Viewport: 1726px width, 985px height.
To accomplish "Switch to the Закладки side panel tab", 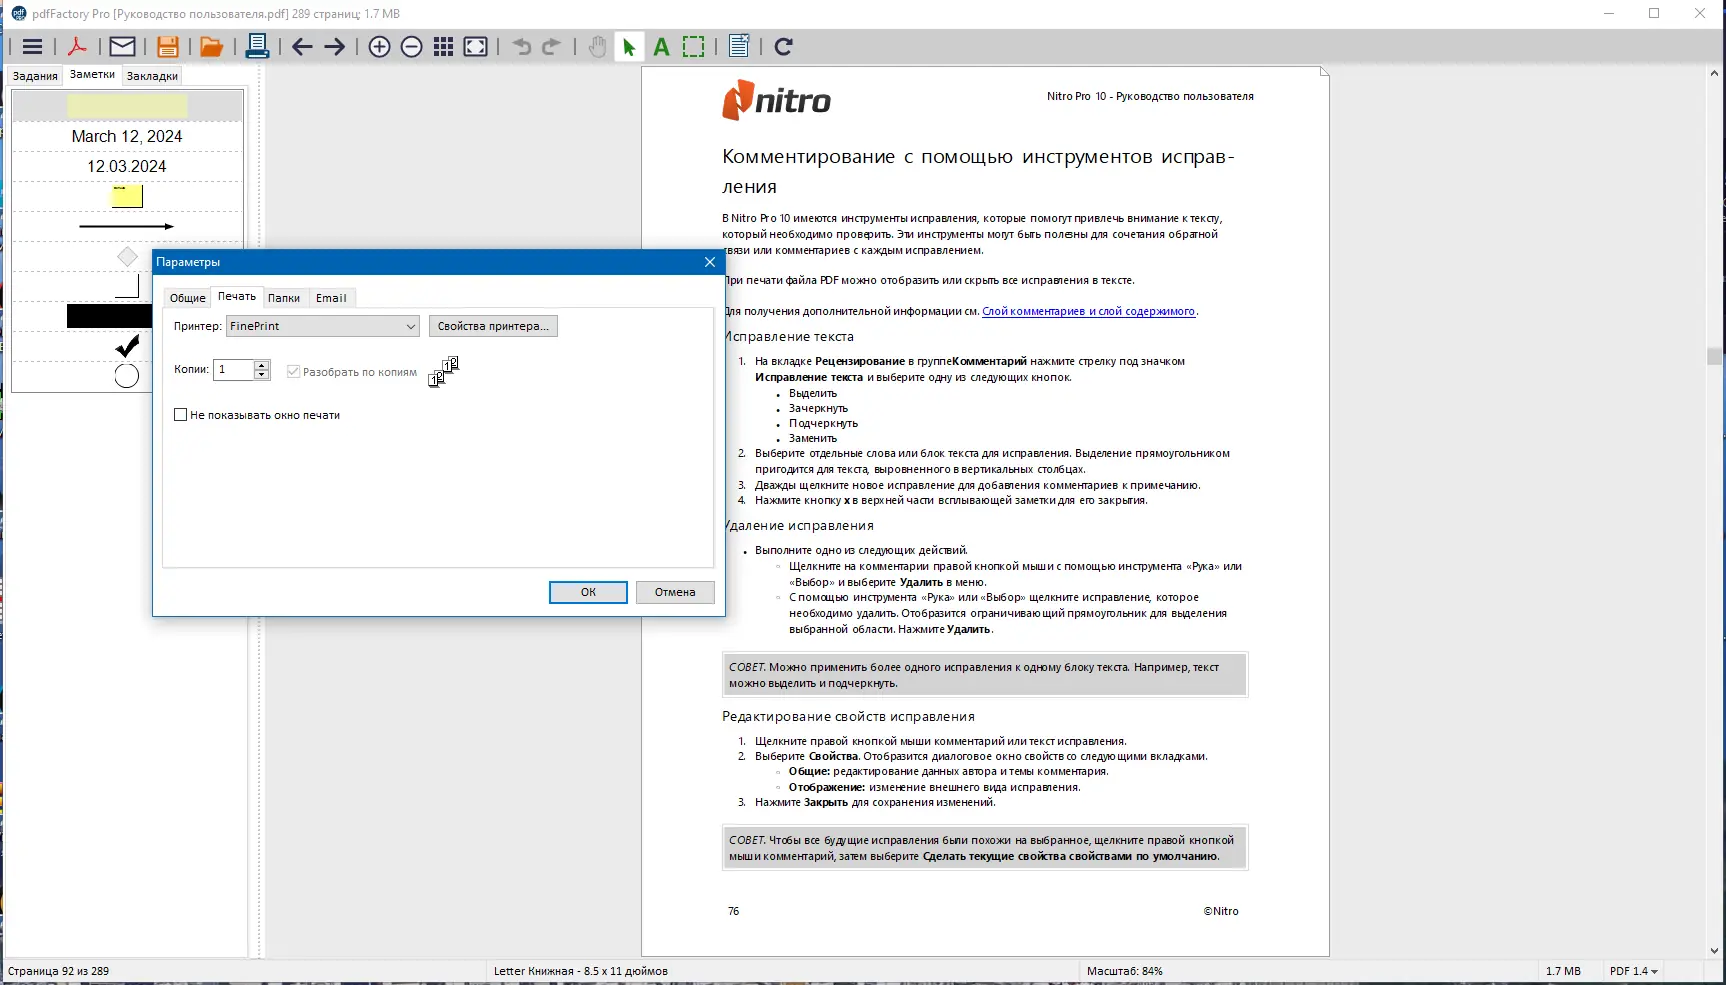I will [x=152, y=76].
